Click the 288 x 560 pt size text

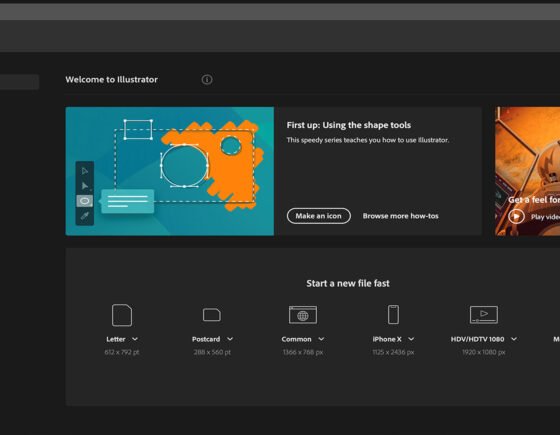[212, 352]
